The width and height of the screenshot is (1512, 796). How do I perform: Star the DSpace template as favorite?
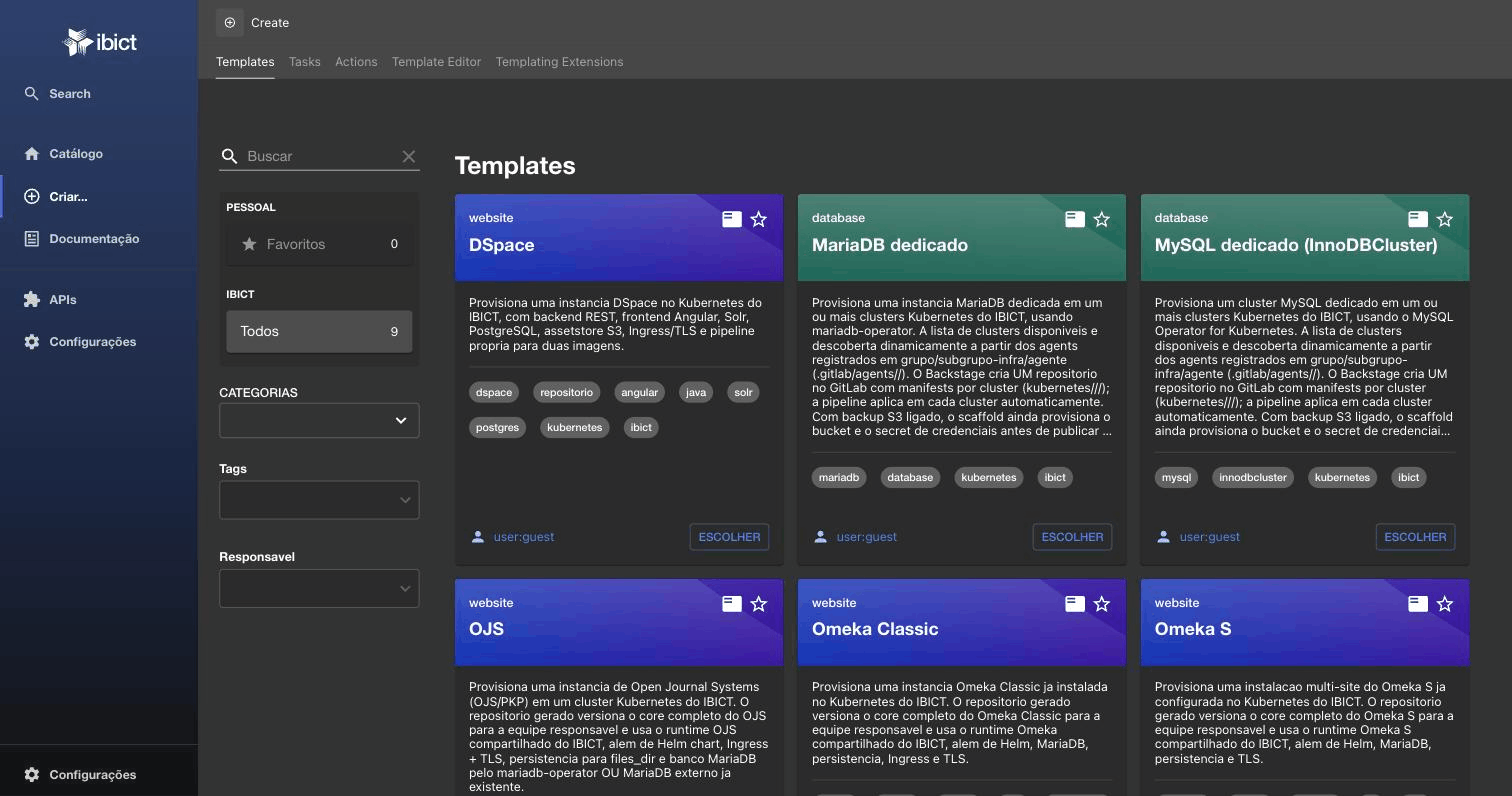point(759,219)
